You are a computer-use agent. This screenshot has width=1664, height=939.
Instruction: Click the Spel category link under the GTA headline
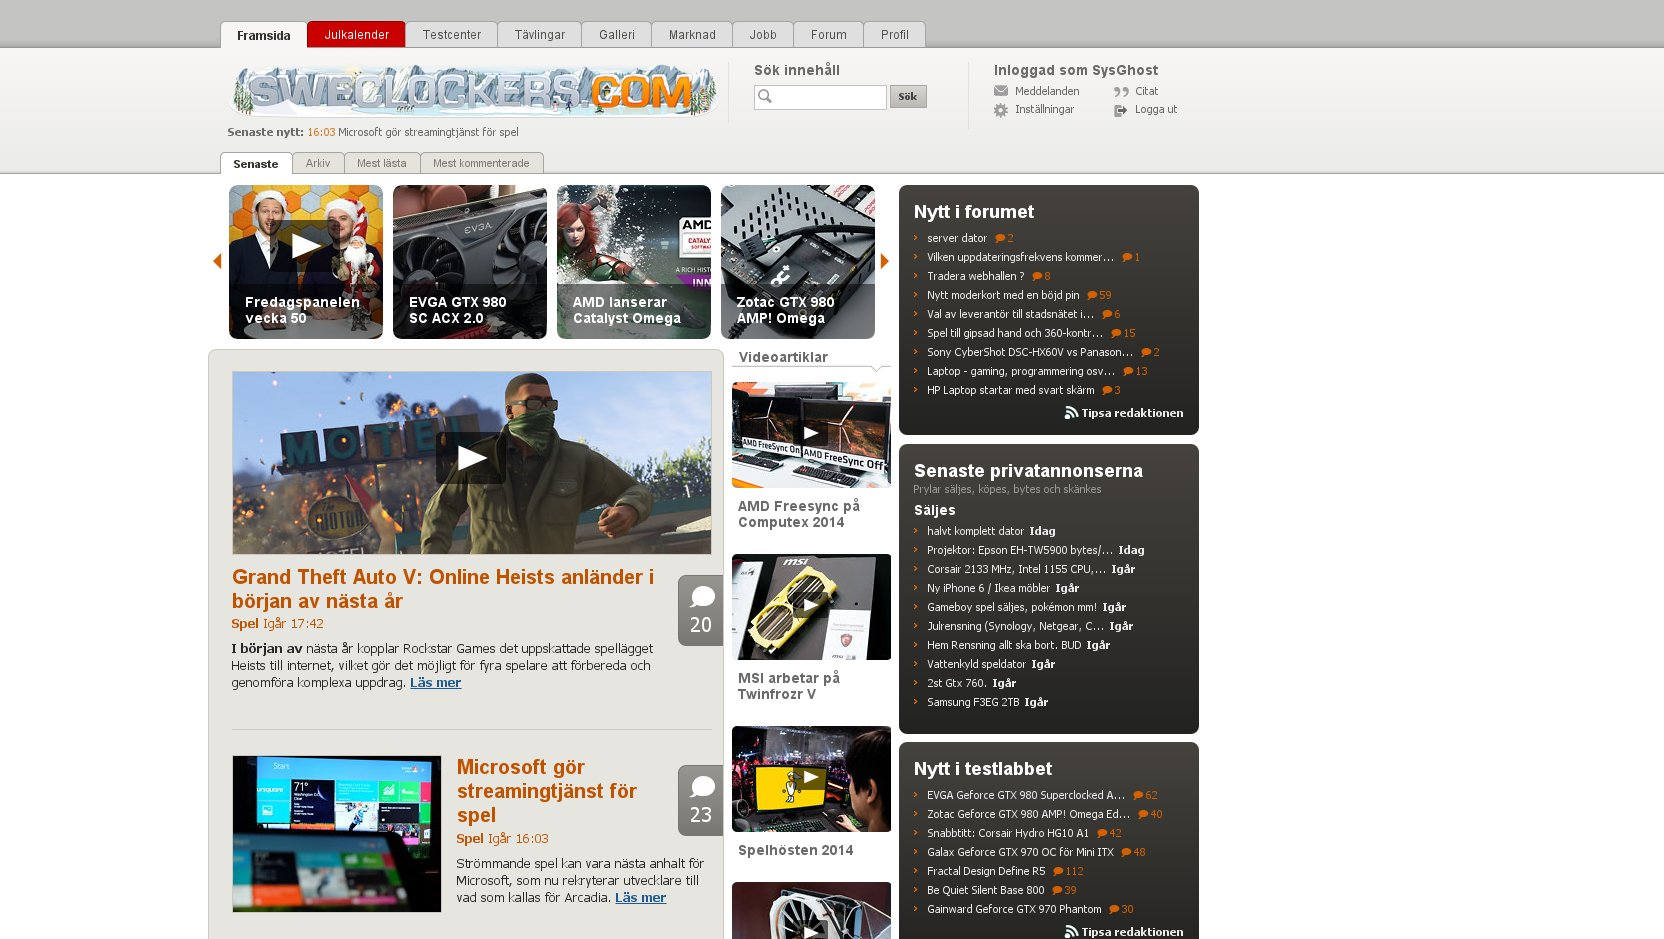click(x=245, y=624)
